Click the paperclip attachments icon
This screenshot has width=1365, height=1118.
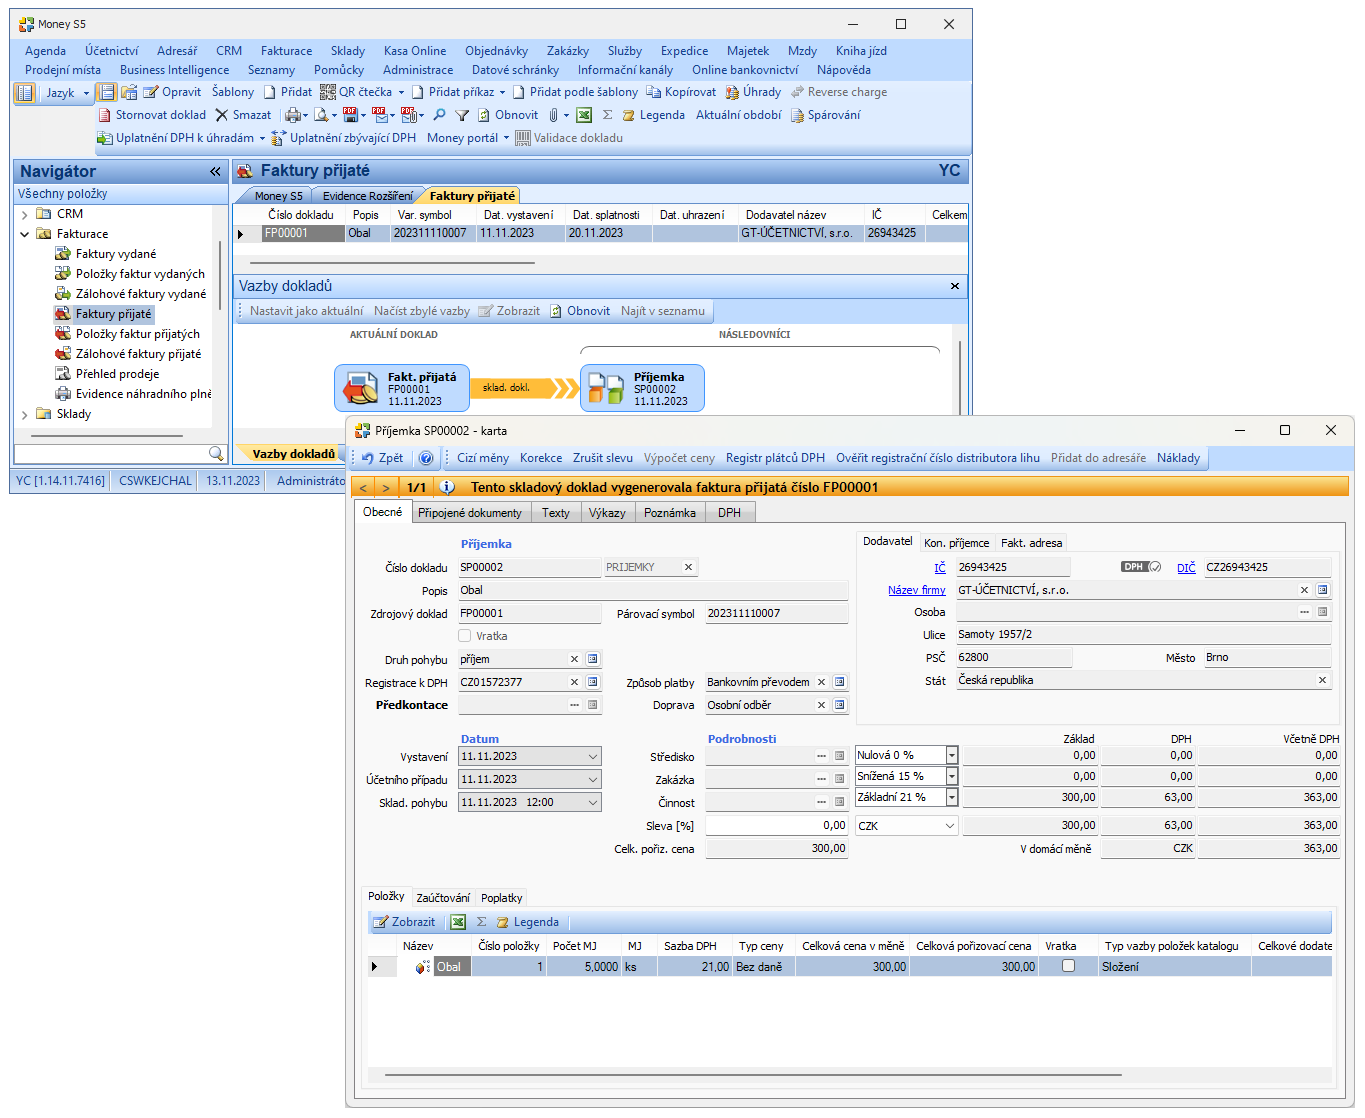pos(553,115)
